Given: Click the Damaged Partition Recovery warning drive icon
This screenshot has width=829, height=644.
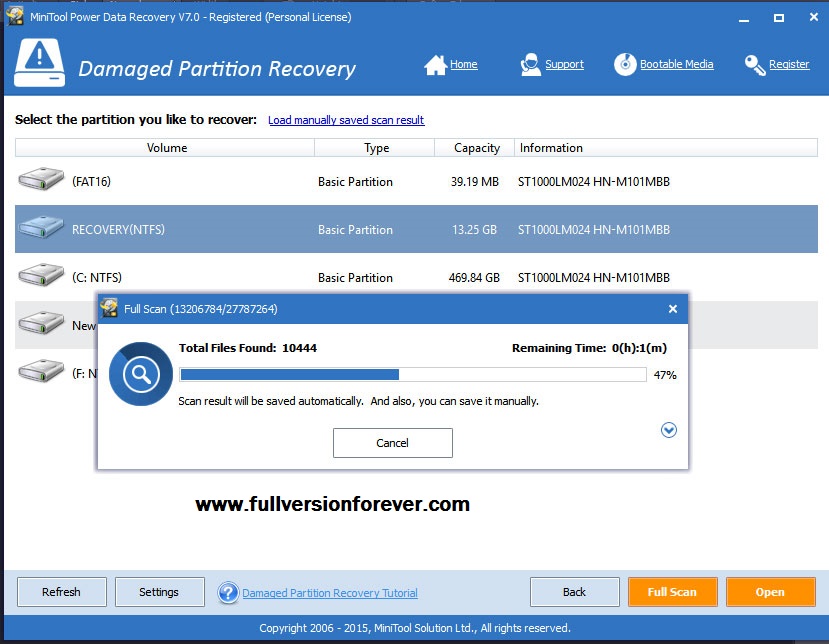Looking at the screenshot, I should 40,62.
